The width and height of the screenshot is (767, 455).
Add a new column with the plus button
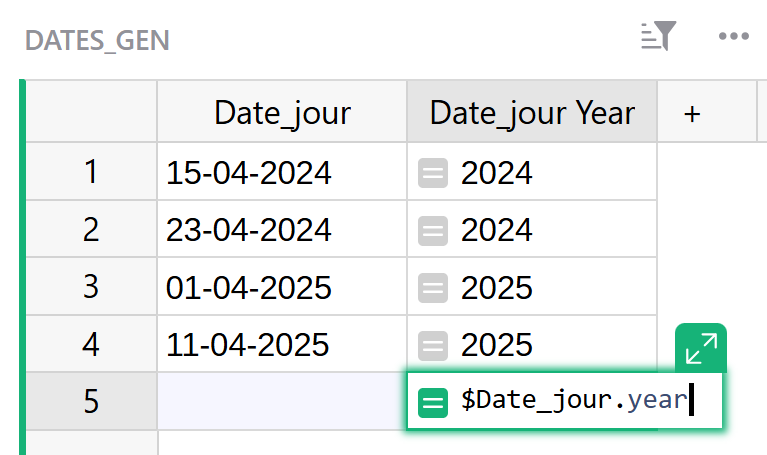691,113
